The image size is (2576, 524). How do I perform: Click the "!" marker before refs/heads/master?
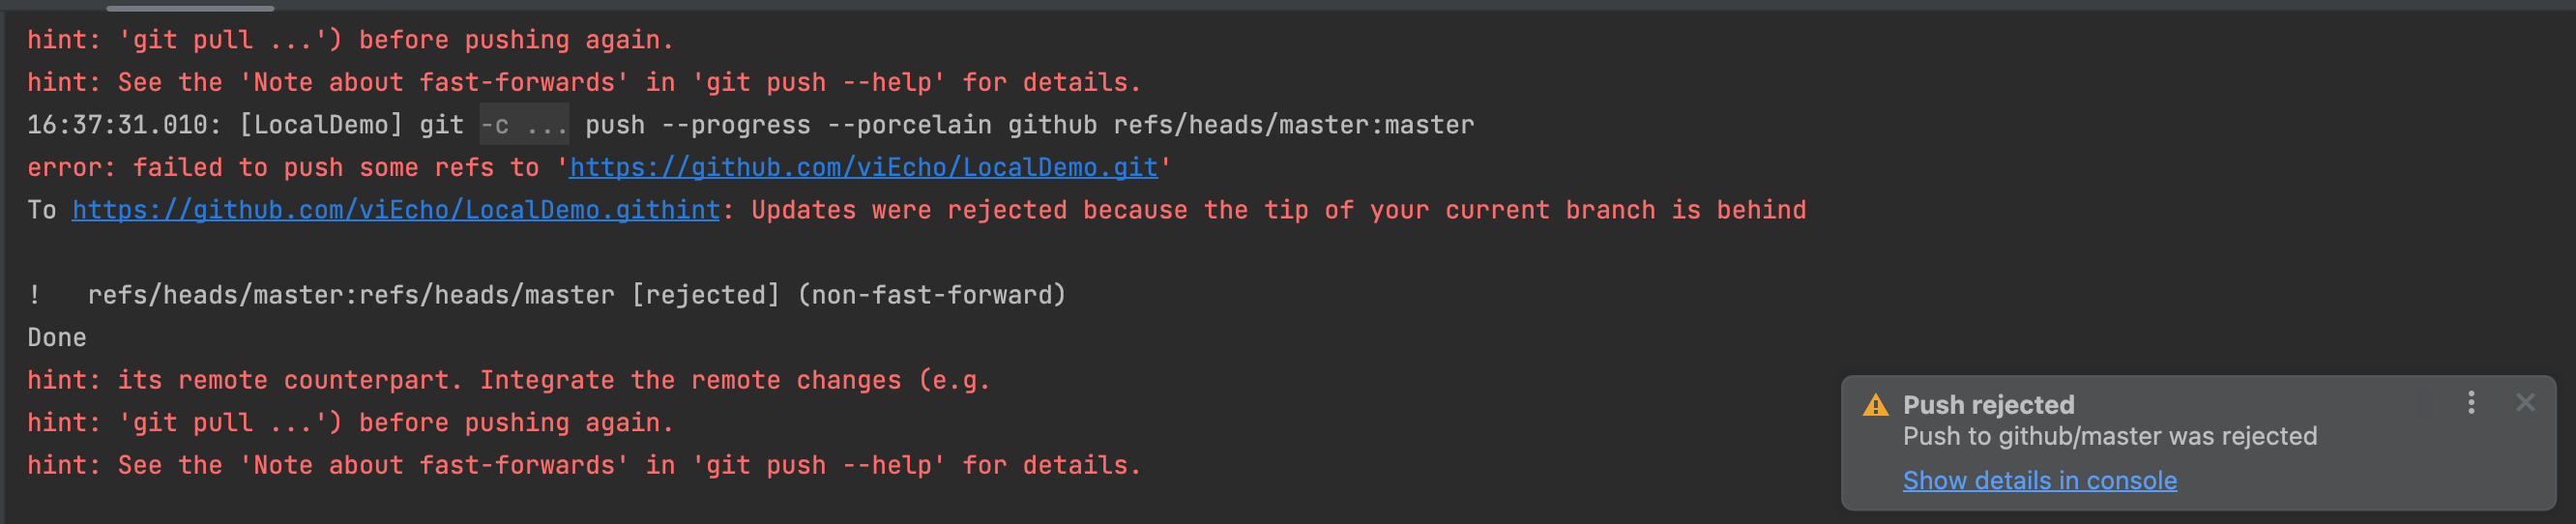click(35, 295)
